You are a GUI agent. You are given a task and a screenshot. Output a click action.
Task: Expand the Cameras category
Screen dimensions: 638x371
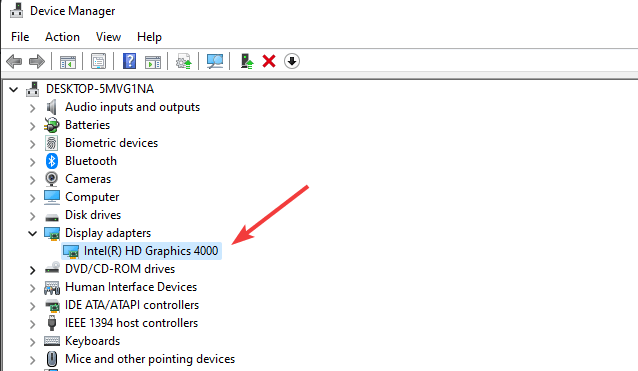click(33, 180)
